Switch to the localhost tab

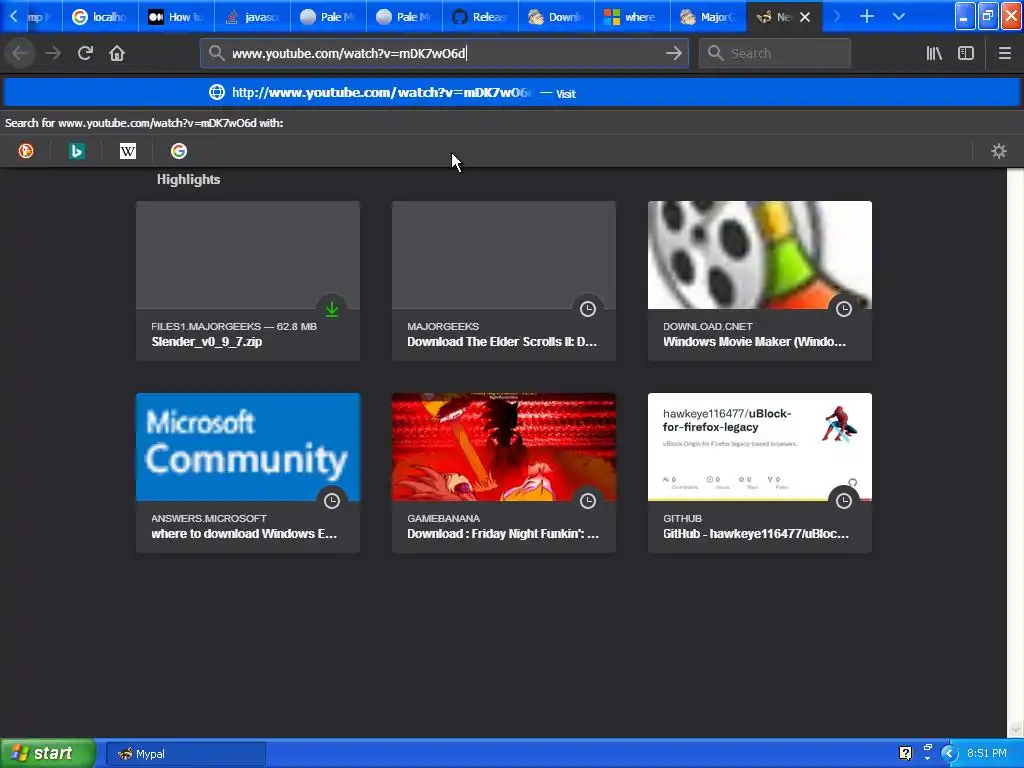[x=100, y=16]
